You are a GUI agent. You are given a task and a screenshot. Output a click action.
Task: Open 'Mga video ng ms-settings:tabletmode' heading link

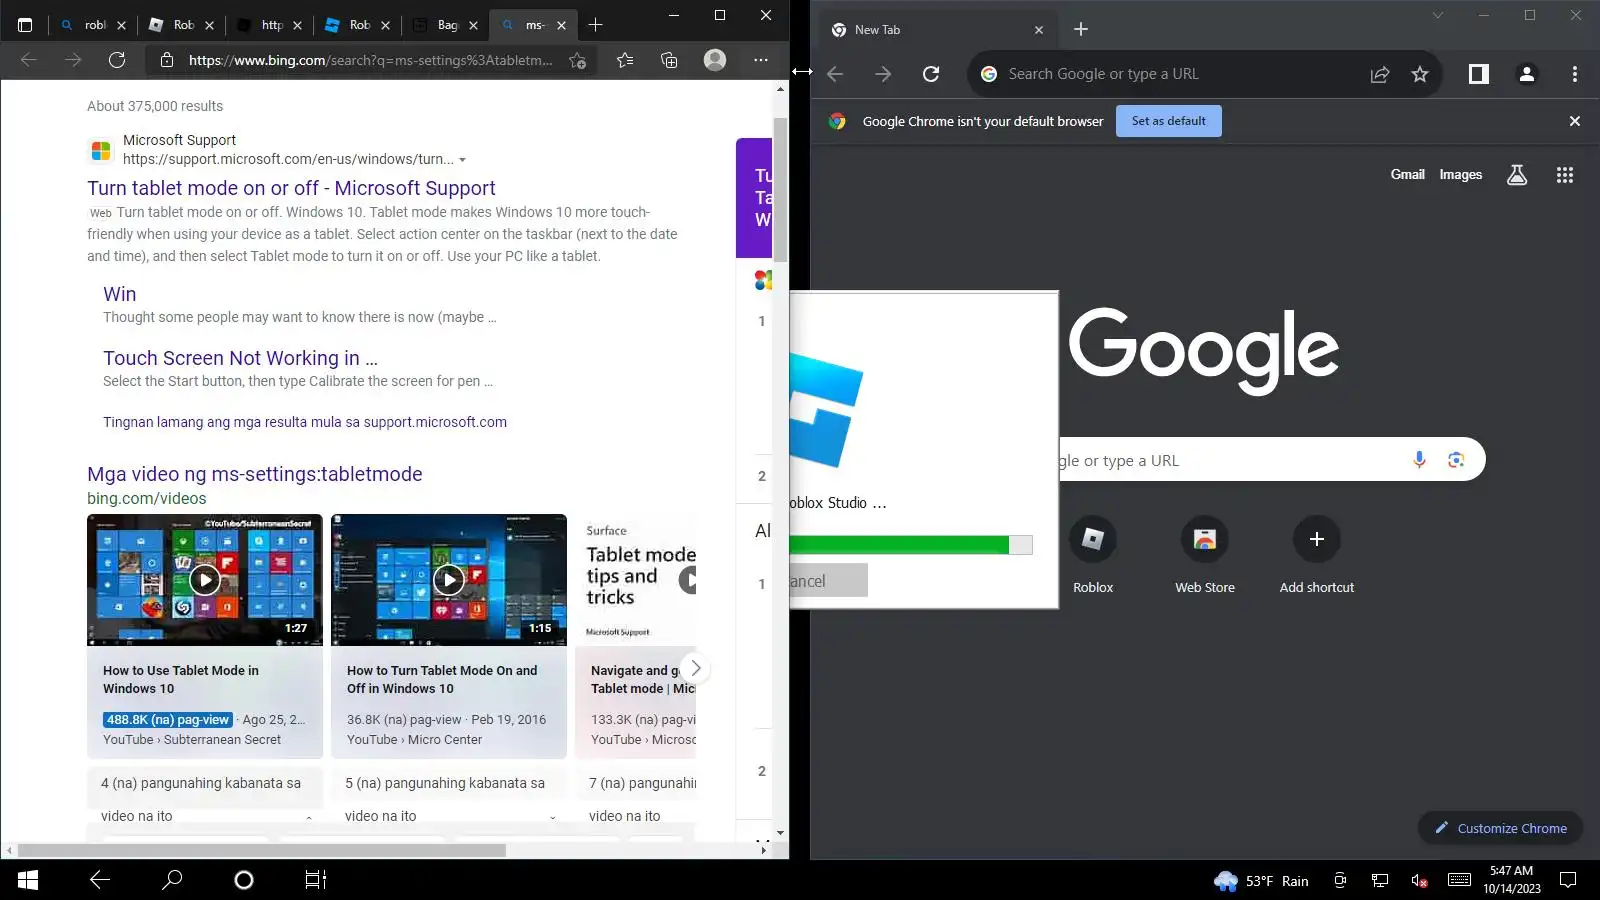coord(255,474)
